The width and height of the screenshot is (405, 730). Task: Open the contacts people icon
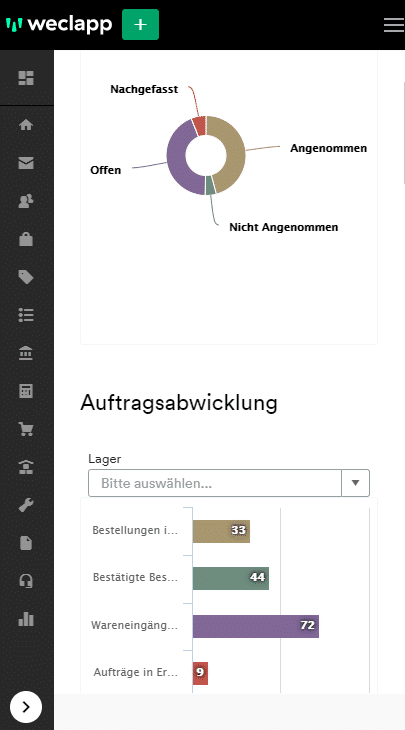click(x=26, y=201)
